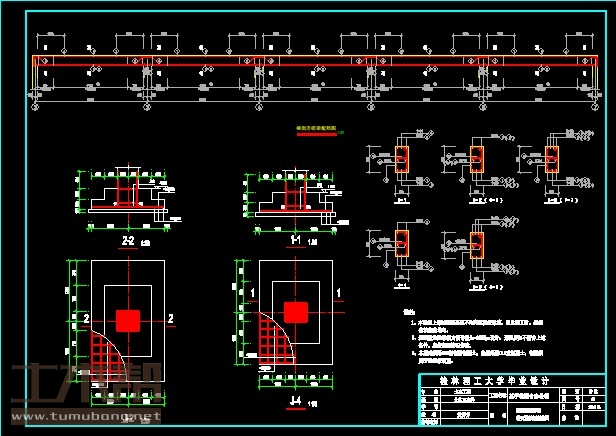
Task: Click the red column square in the 2-2 plan
Action: (128, 320)
